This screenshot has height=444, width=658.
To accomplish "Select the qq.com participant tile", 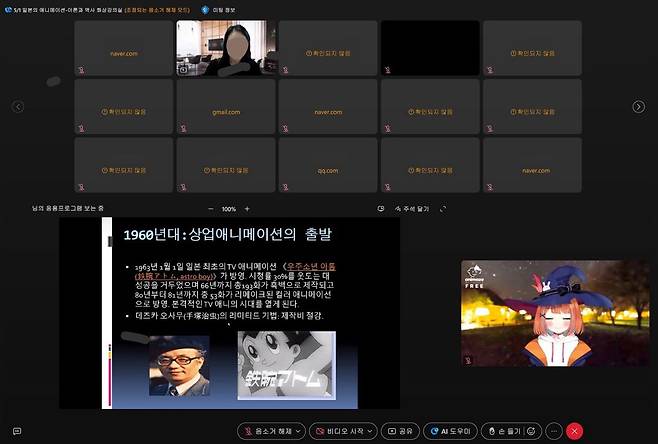I will pyautogui.click(x=328, y=165).
